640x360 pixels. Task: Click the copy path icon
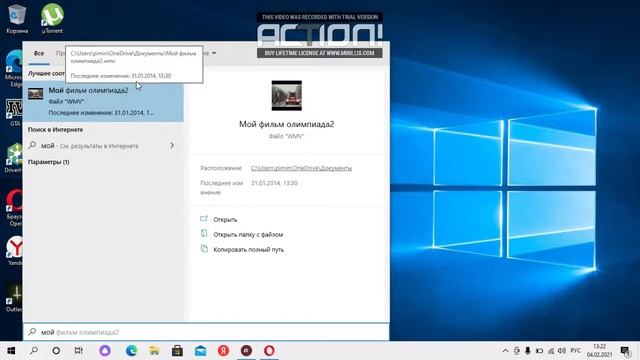tap(204, 249)
